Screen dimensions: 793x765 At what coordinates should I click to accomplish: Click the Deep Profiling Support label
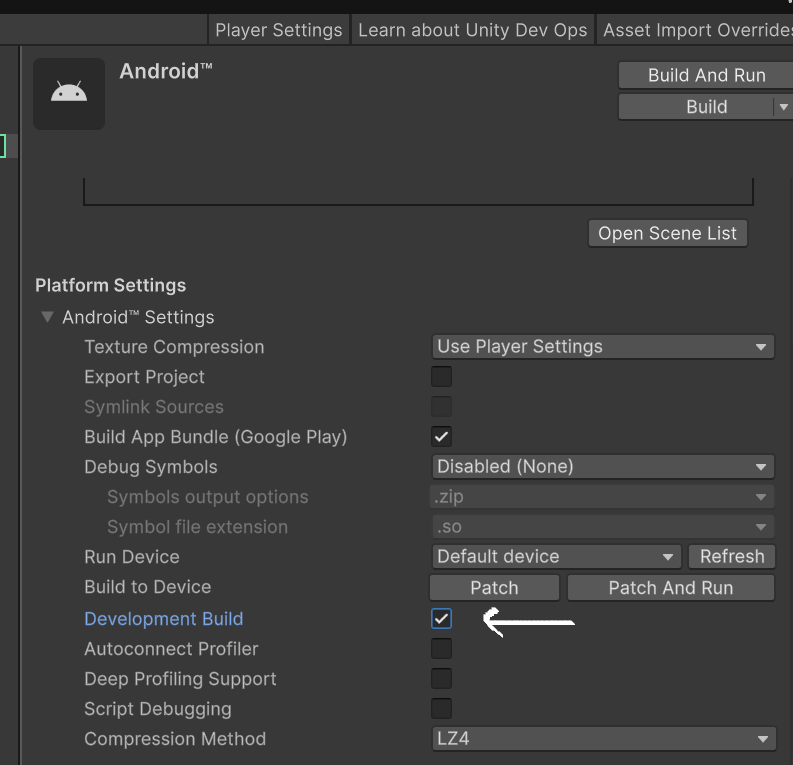180,679
